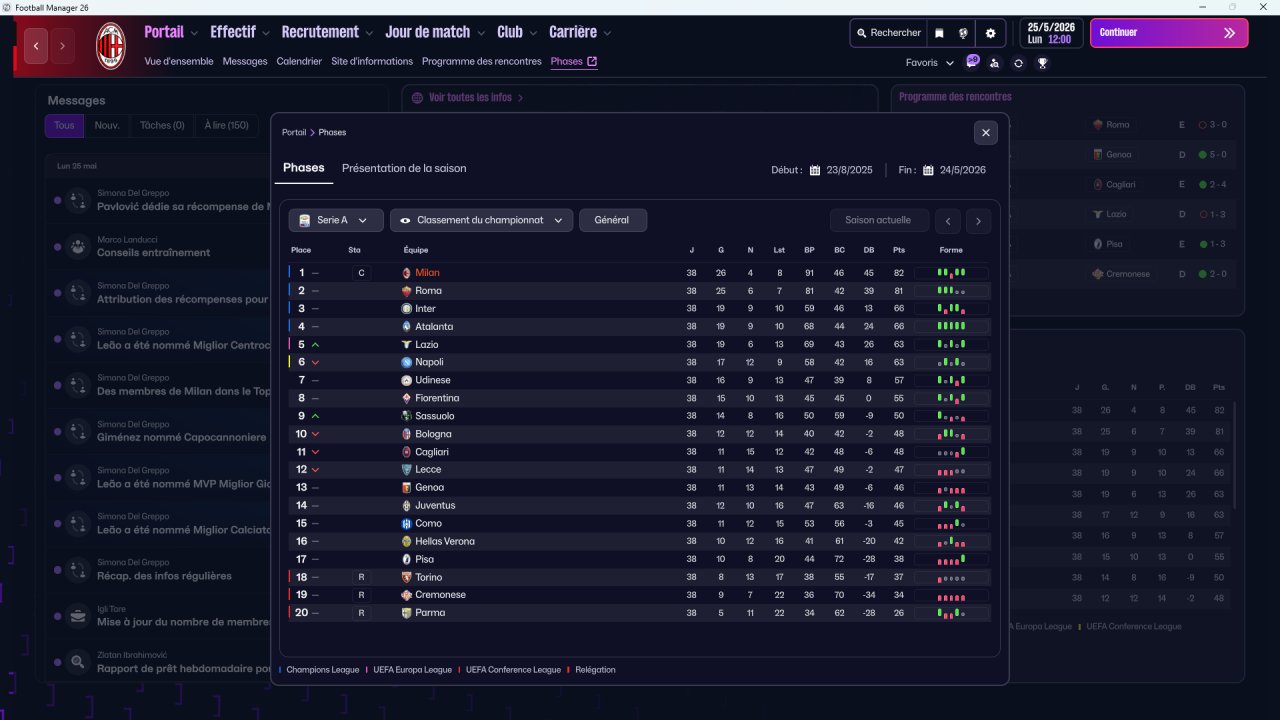1280x720 pixels.
Task: Click the circular refresh arrows icon
Action: click(1018, 63)
